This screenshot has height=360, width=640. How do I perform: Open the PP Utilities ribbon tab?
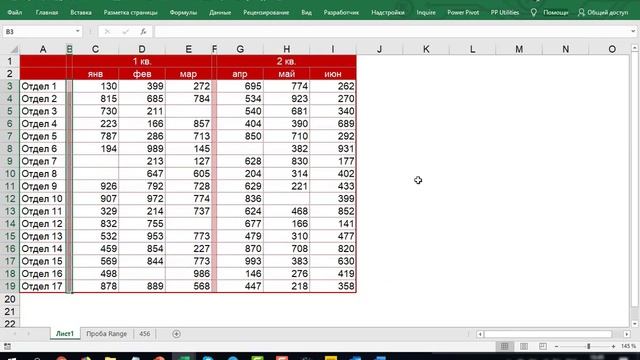click(505, 12)
